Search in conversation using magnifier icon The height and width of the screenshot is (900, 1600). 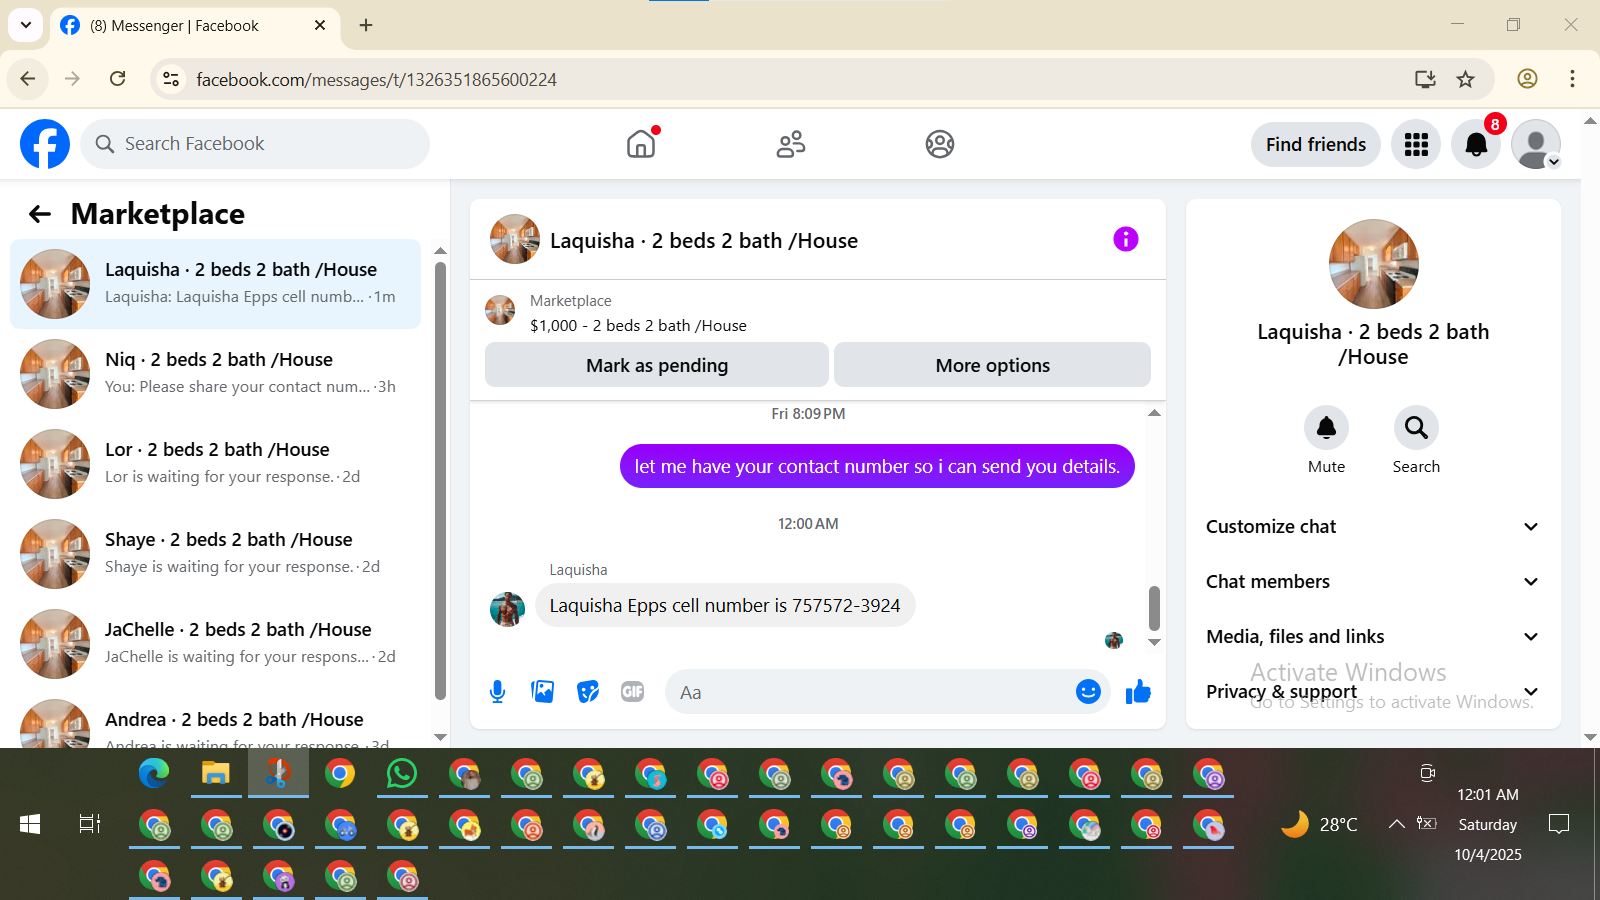pos(1416,428)
